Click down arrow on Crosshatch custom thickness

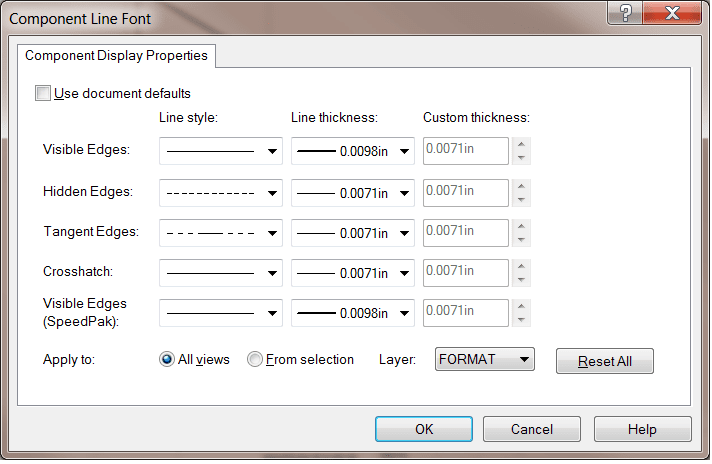521,280
